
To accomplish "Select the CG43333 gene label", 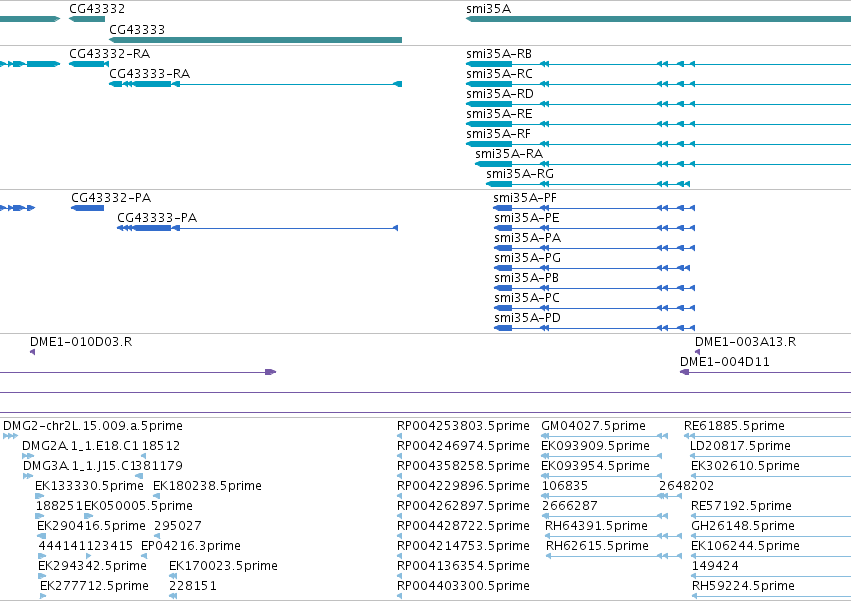I will [137, 29].
